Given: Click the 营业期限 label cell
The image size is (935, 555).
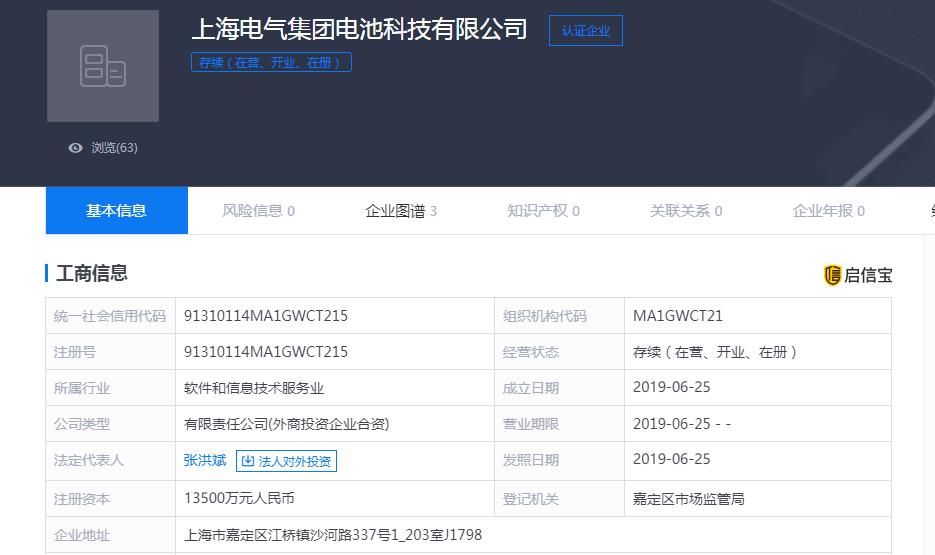Looking at the screenshot, I should pyautogui.click(x=559, y=424).
